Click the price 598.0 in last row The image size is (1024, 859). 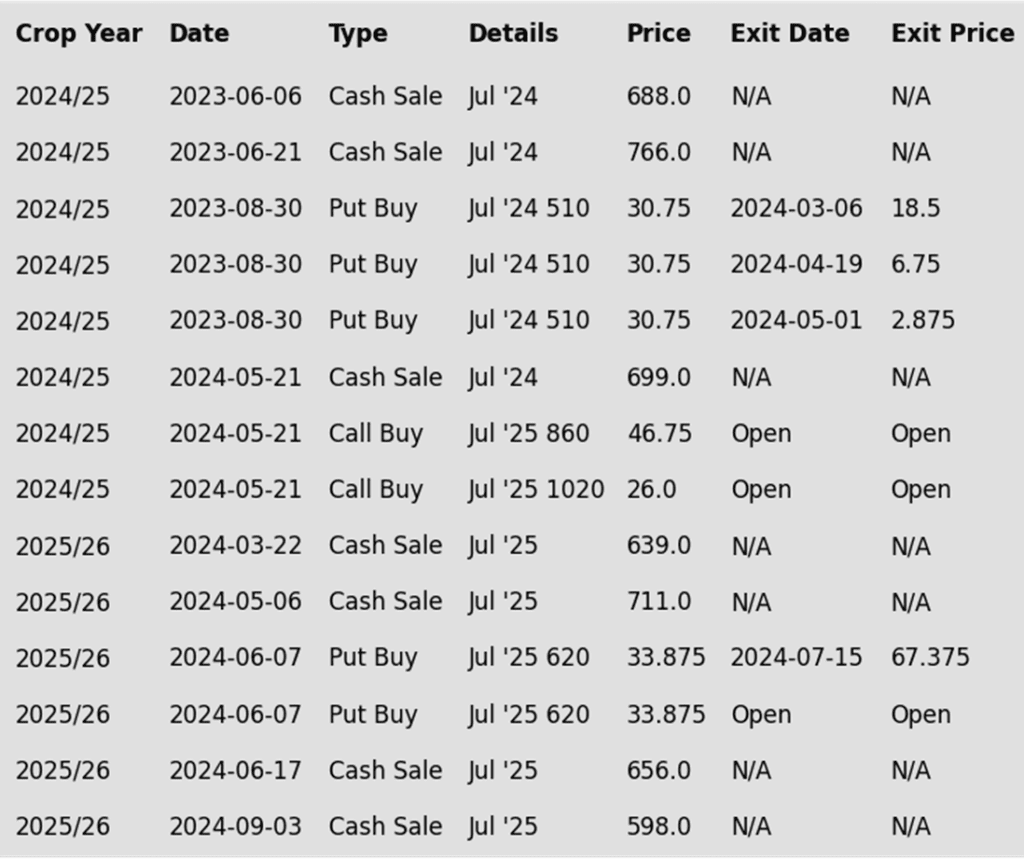(x=658, y=827)
